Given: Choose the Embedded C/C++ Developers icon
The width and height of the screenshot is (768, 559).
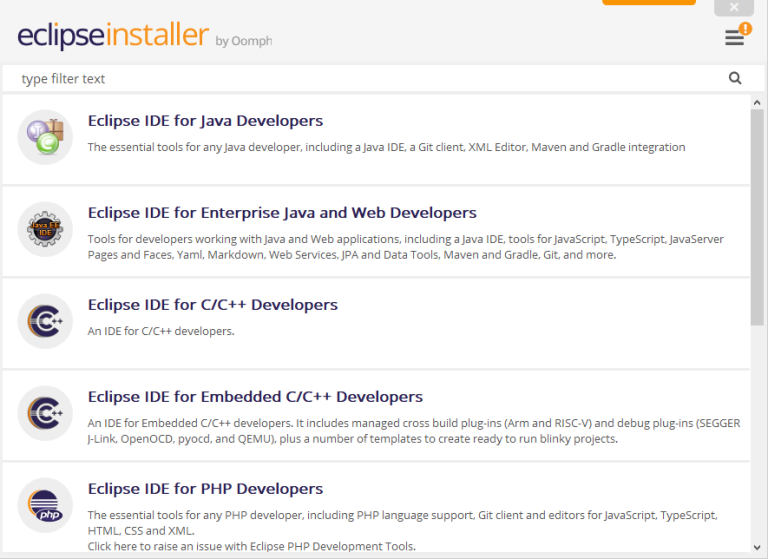Looking at the screenshot, I should point(45,413).
